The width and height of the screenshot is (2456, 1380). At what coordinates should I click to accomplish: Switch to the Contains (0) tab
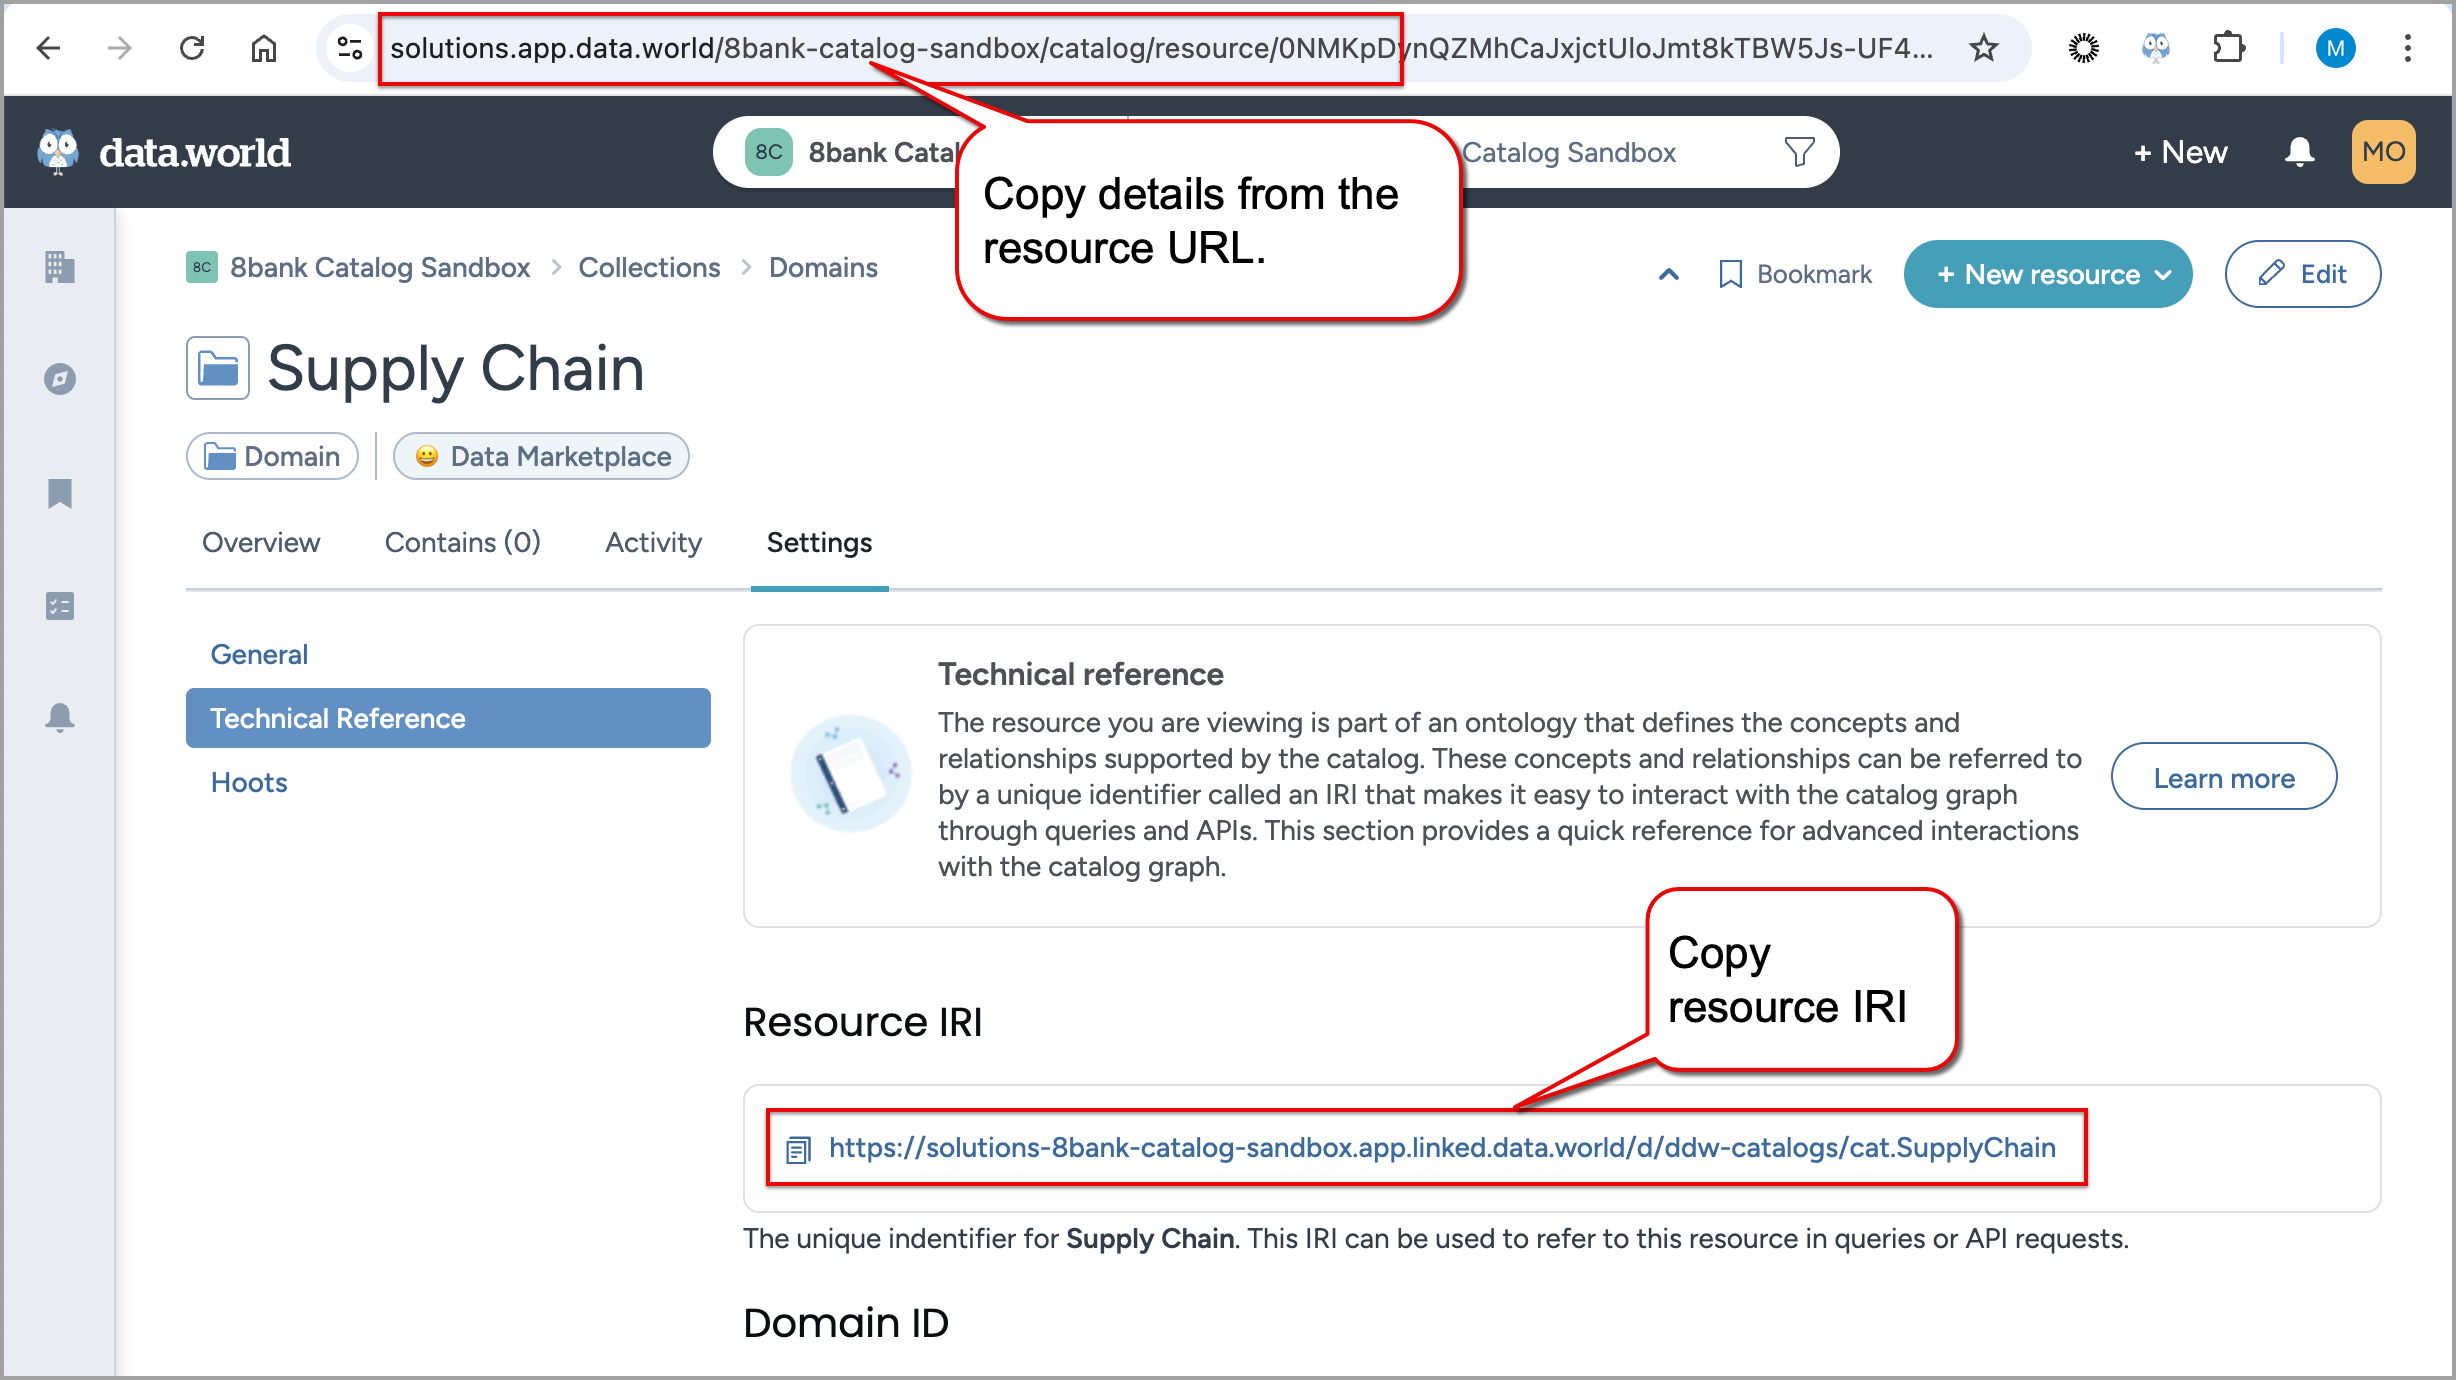click(462, 542)
